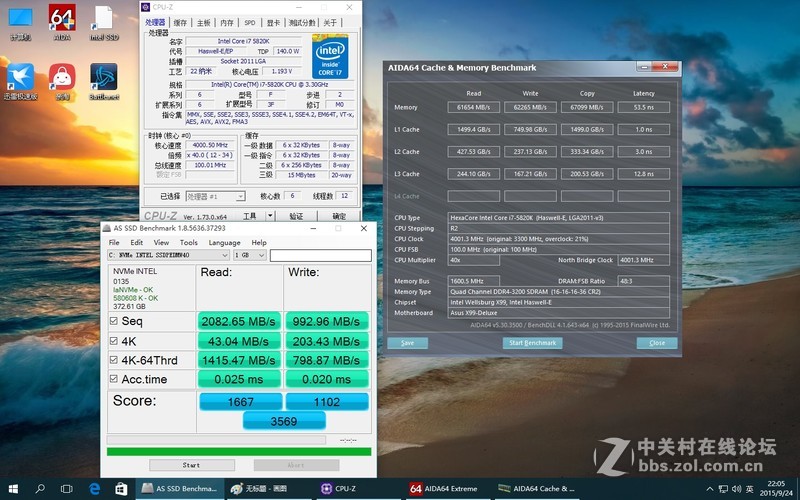Open the Language menu in AS SSD
This screenshot has height=500, width=800.
pyautogui.click(x=224, y=242)
